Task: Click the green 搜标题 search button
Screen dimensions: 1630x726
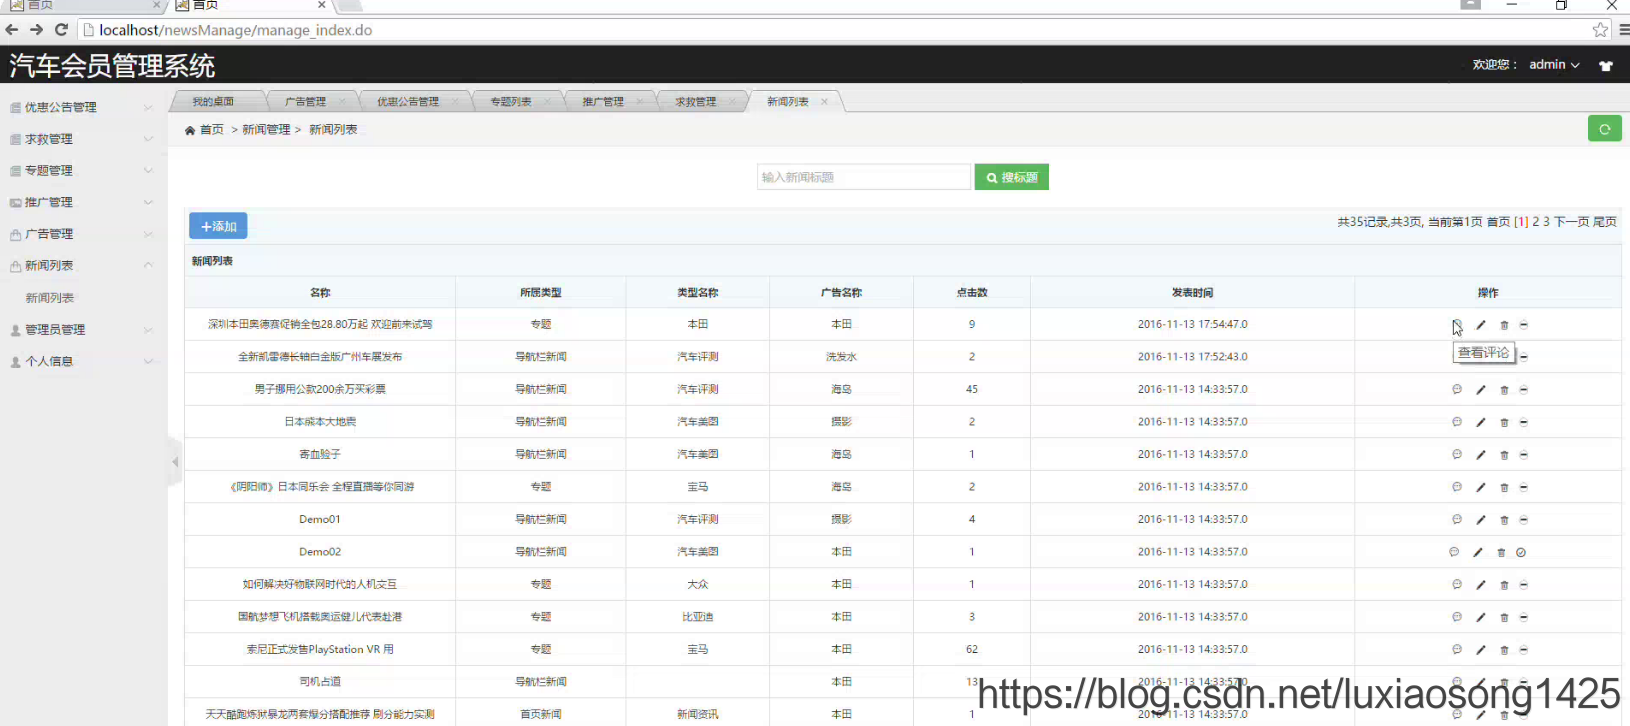Action: pos(1012,177)
